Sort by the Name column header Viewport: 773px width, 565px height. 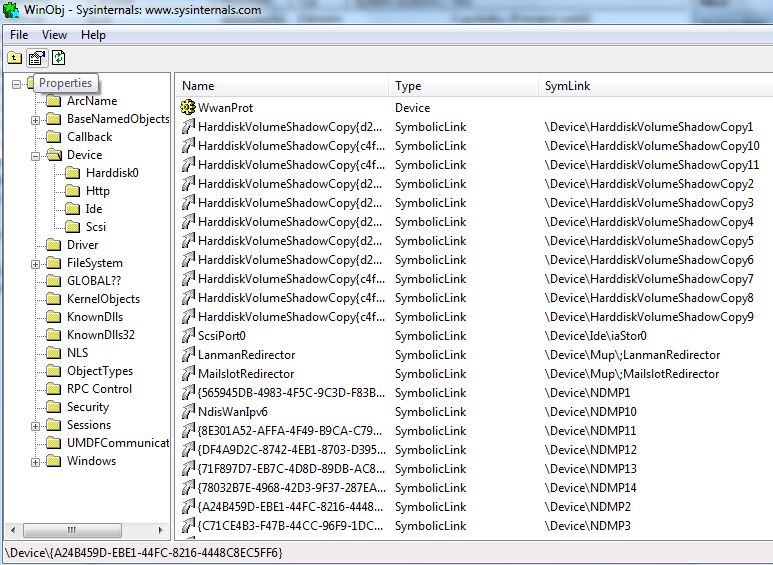(282, 86)
